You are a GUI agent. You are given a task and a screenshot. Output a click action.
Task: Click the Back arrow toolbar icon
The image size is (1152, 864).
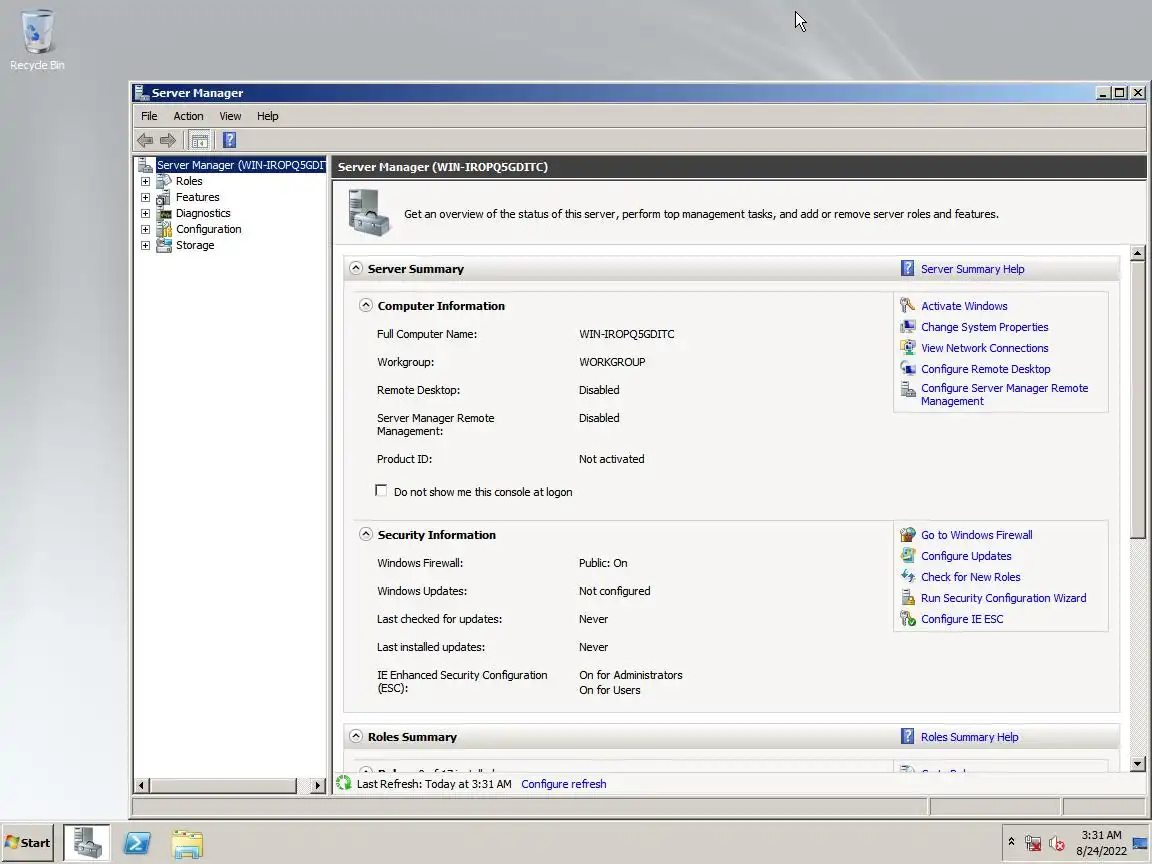[145, 140]
